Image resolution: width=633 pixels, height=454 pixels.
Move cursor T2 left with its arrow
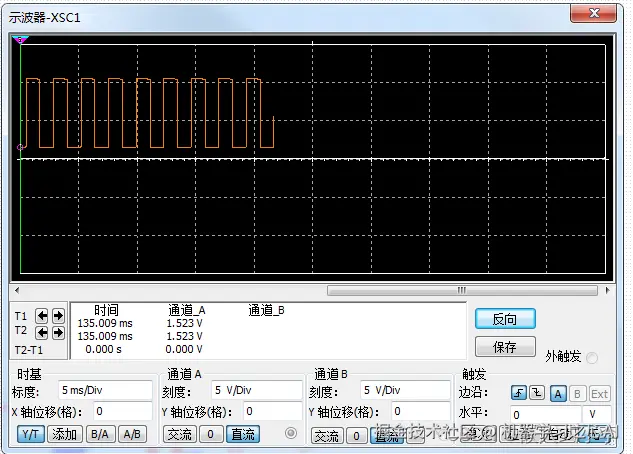(x=42, y=333)
